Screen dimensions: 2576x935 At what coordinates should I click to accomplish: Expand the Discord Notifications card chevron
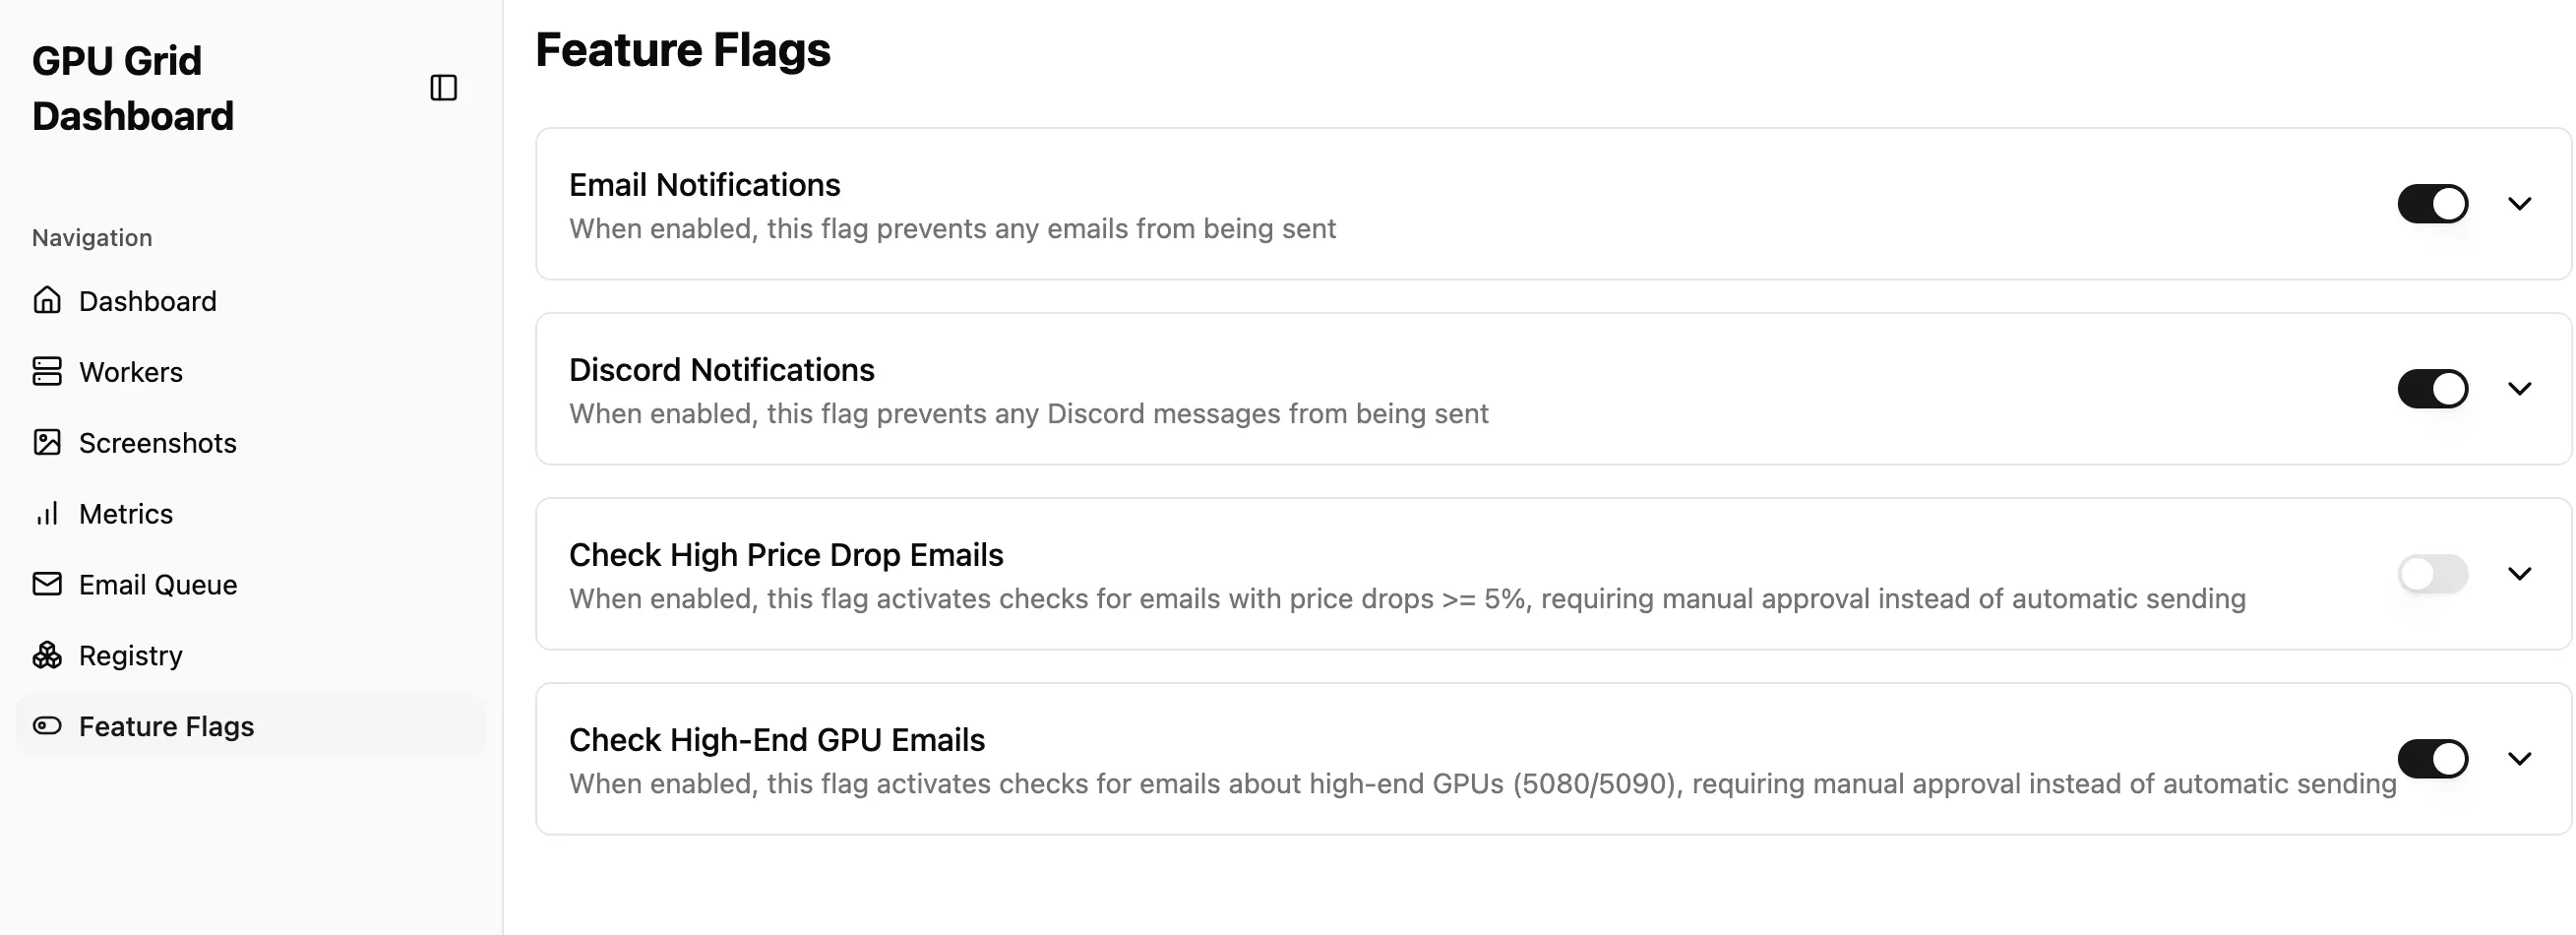(2519, 389)
